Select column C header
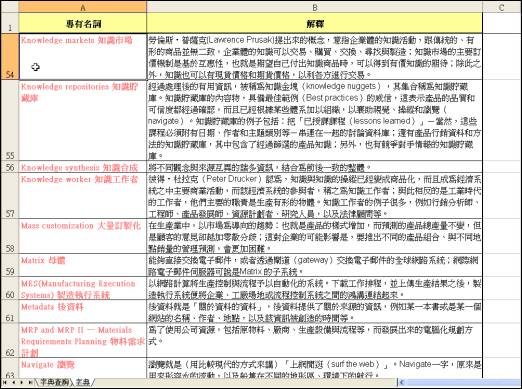 [x=502, y=7]
